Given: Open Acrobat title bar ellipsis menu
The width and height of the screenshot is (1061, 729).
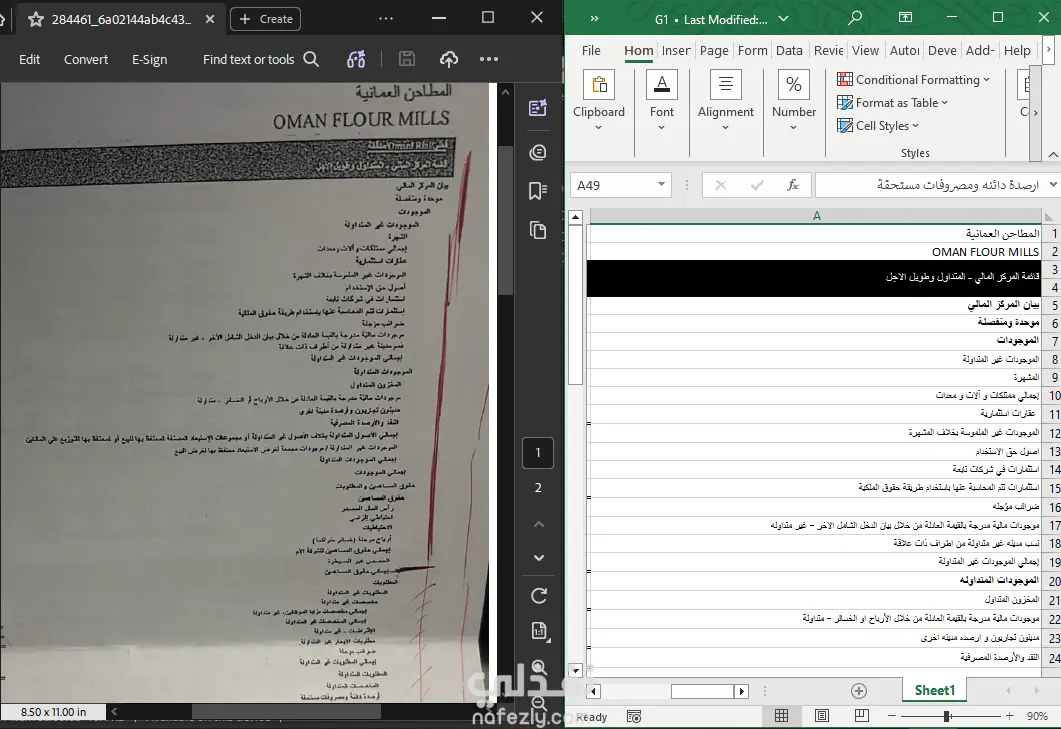Looking at the screenshot, I should pyautogui.click(x=386, y=18).
